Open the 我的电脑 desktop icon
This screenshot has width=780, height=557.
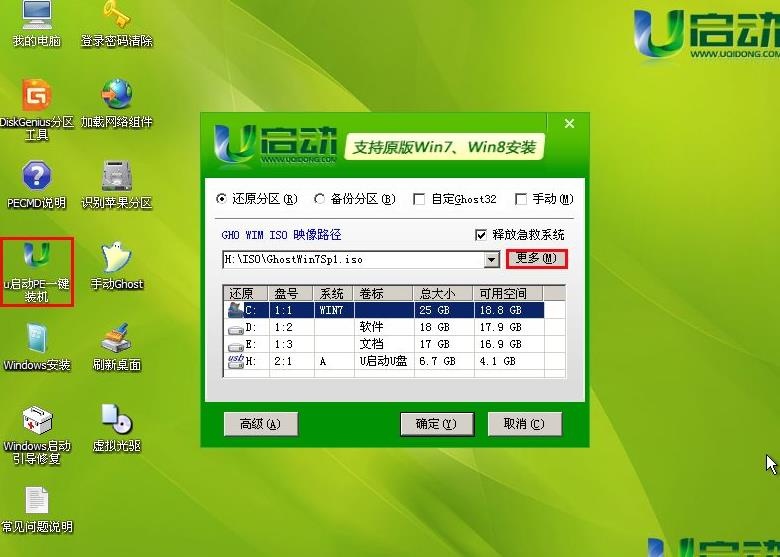36,24
